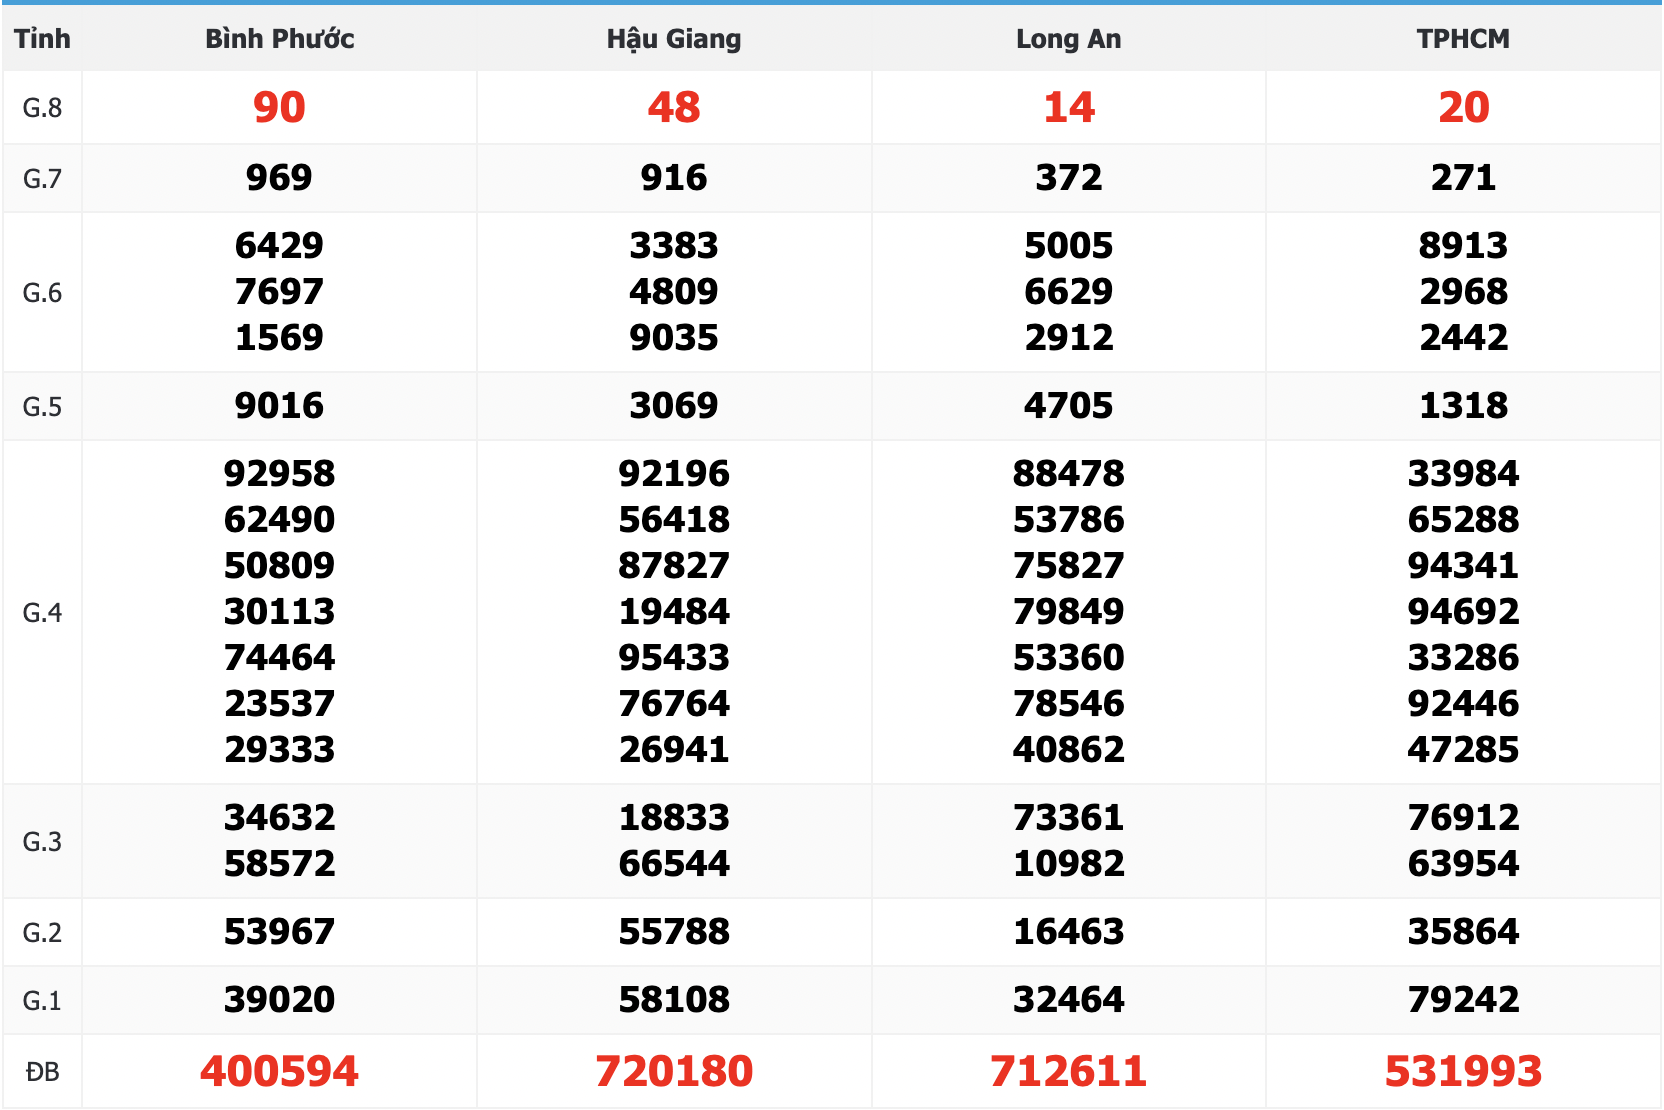Click Bình Phước special prize 400594
The height and width of the screenshot is (1110, 1664).
pyautogui.click(x=279, y=1071)
